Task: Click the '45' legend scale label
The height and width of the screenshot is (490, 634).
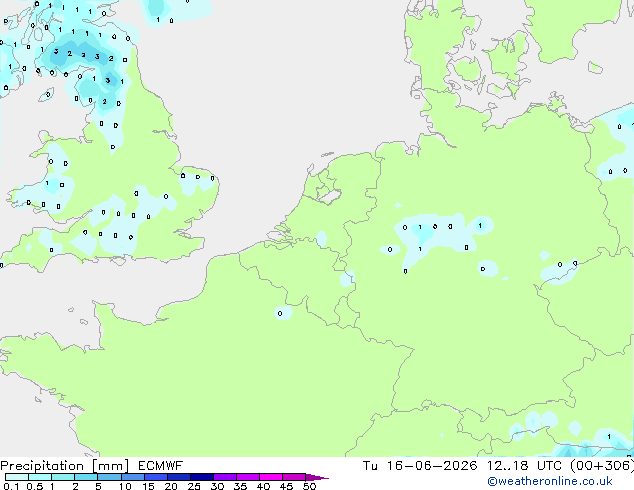Action: (286, 486)
